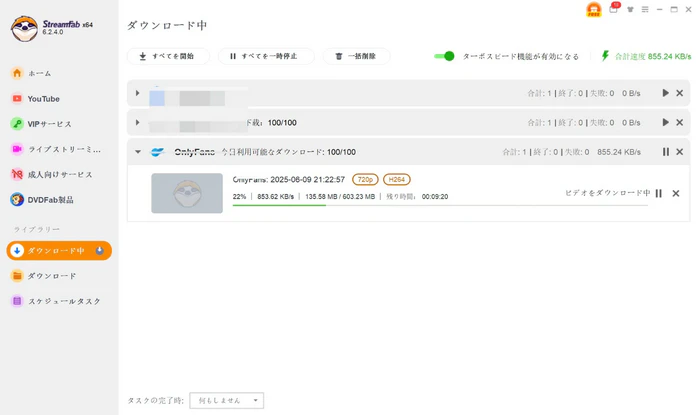700x415 pixels.
Task: Click すべてを一時停止 button
Action: [264, 56]
